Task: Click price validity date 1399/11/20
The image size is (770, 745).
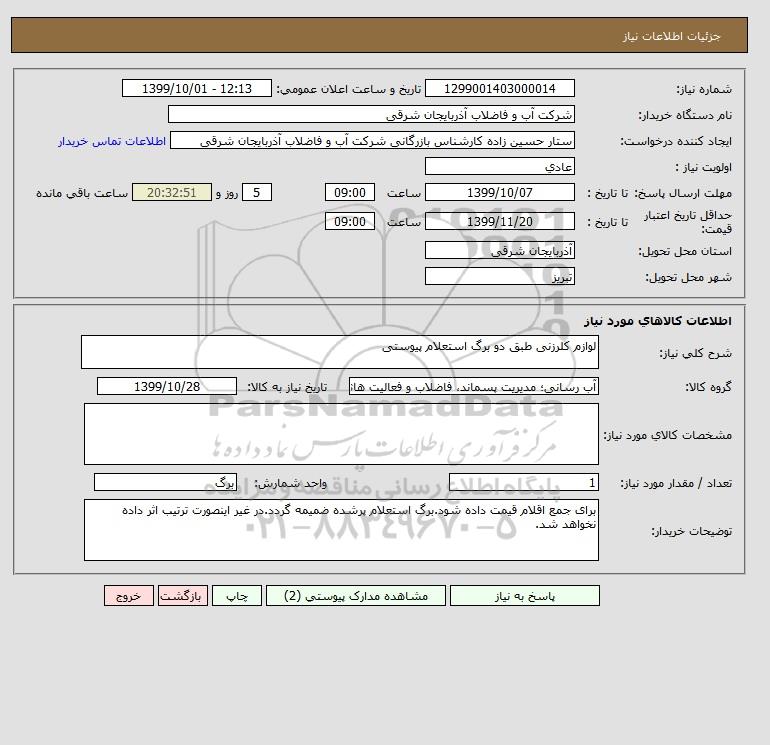Action: click(x=499, y=221)
